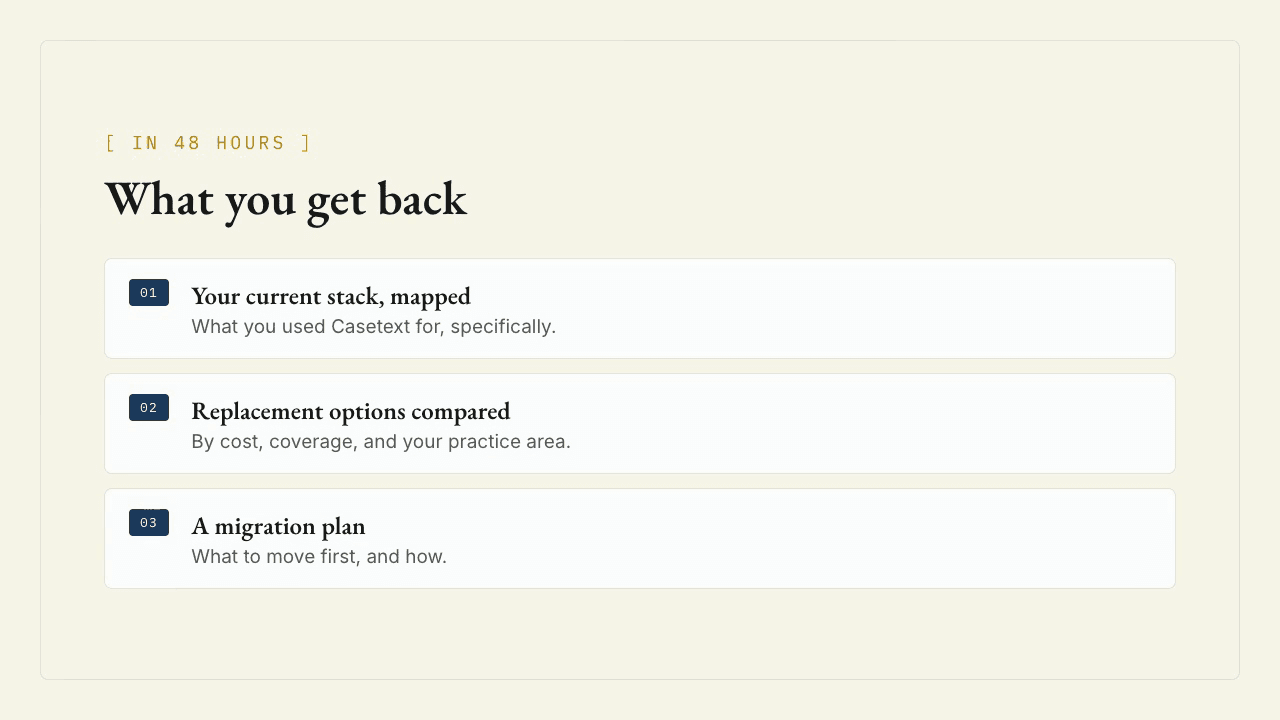The width and height of the screenshot is (1280, 720).
Task: Click the word 'Casetext' in first card
Action: [x=371, y=327]
